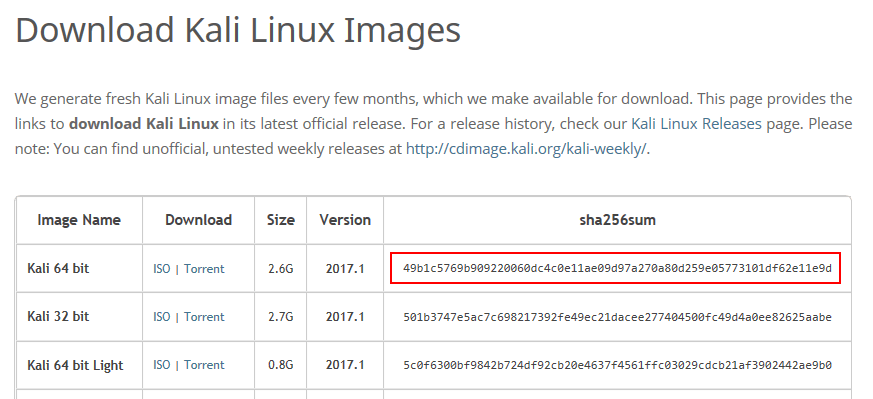Select the highlighted Kali 64 bit sha256sum
Viewport: 873px width, 399px height.
tap(617, 269)
